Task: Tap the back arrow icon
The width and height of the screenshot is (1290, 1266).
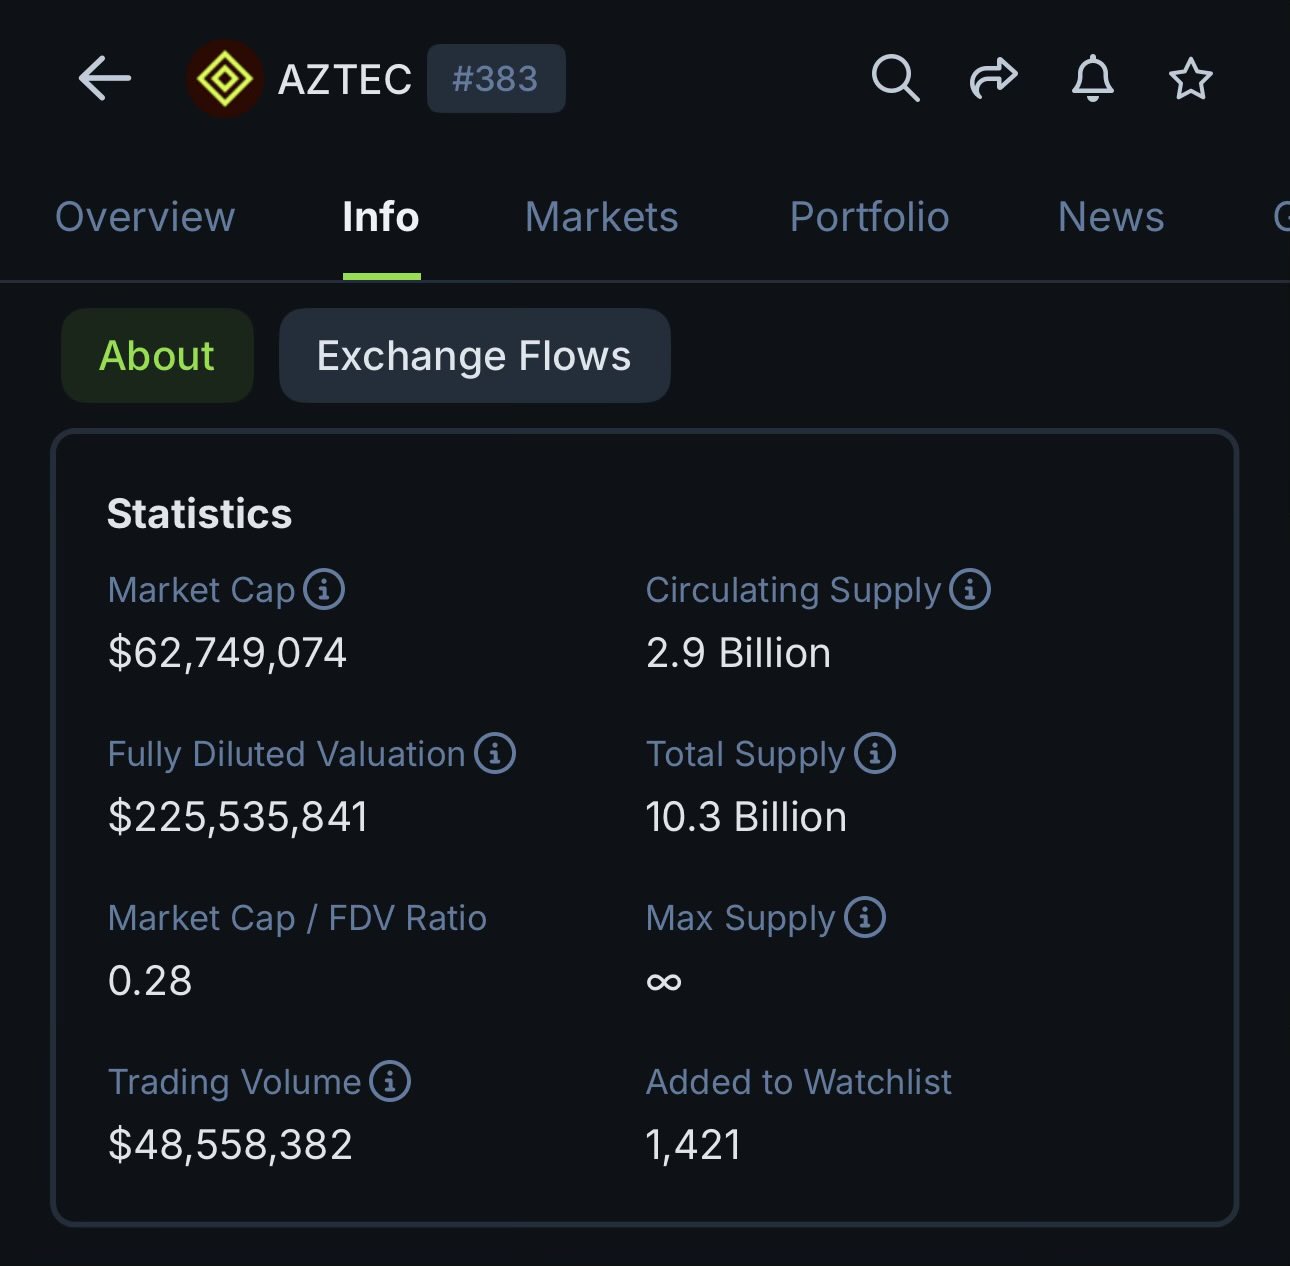Action: pos(105,78)
